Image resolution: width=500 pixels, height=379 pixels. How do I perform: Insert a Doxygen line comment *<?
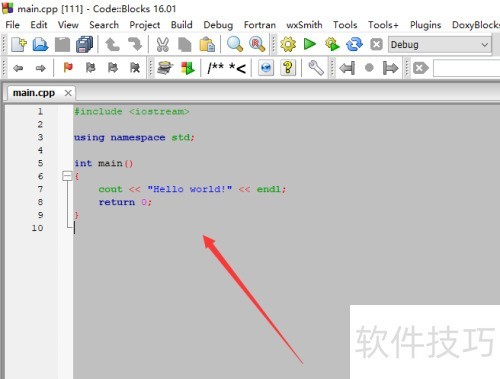click(x=237, y=68)
